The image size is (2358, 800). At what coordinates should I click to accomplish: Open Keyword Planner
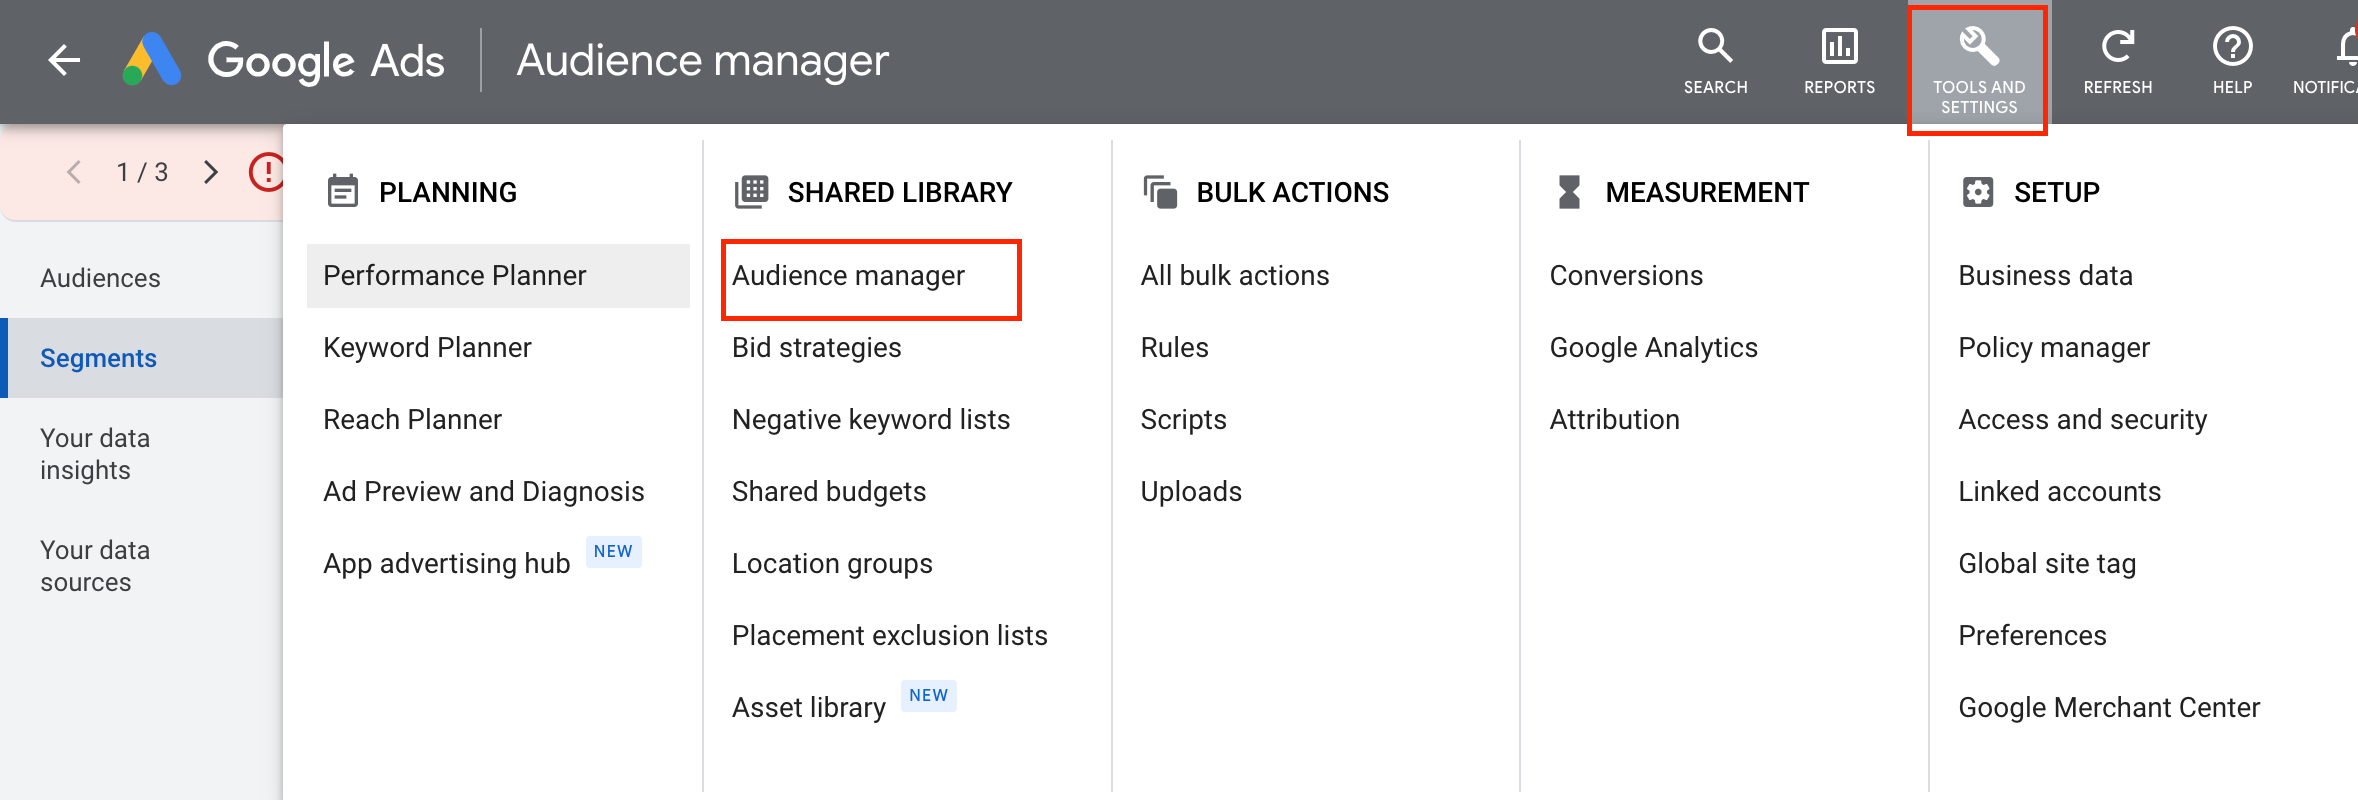427,348
